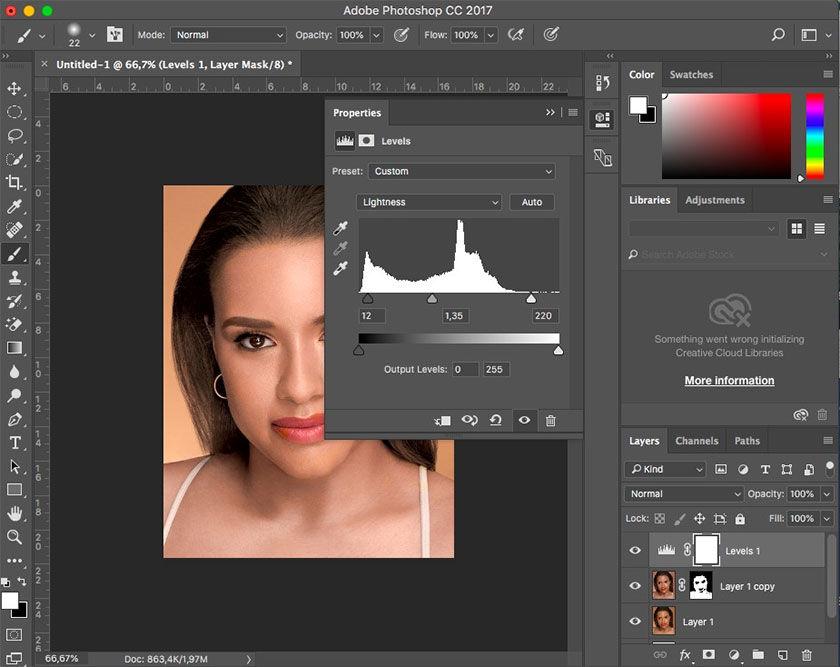
Task: Switch to the Swatches tab
Action: pos(691,75)
